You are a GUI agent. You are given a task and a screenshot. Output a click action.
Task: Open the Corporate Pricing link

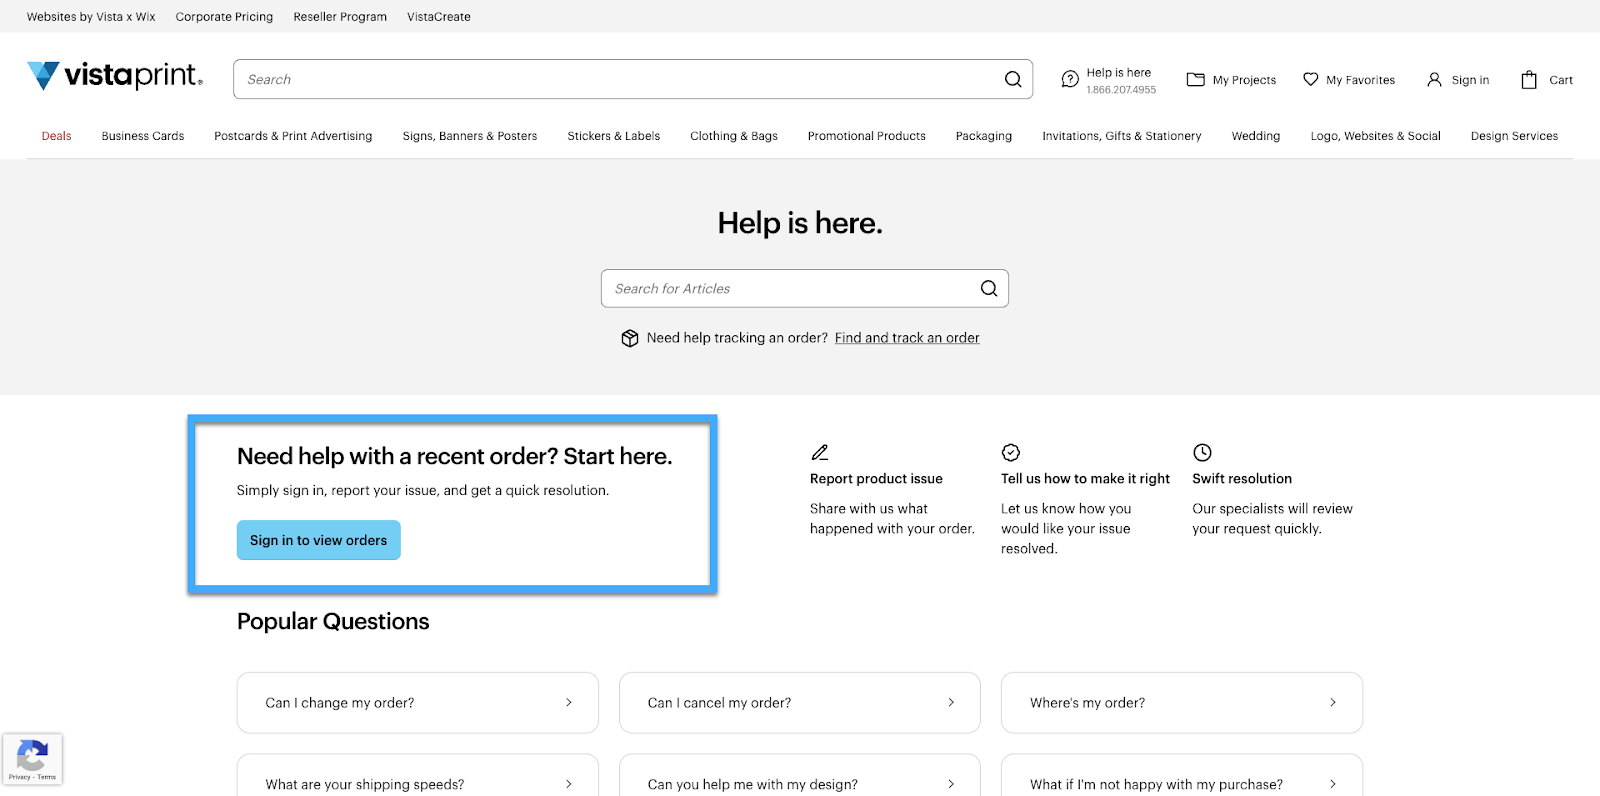pyautogui.click(x=224, y=17)
